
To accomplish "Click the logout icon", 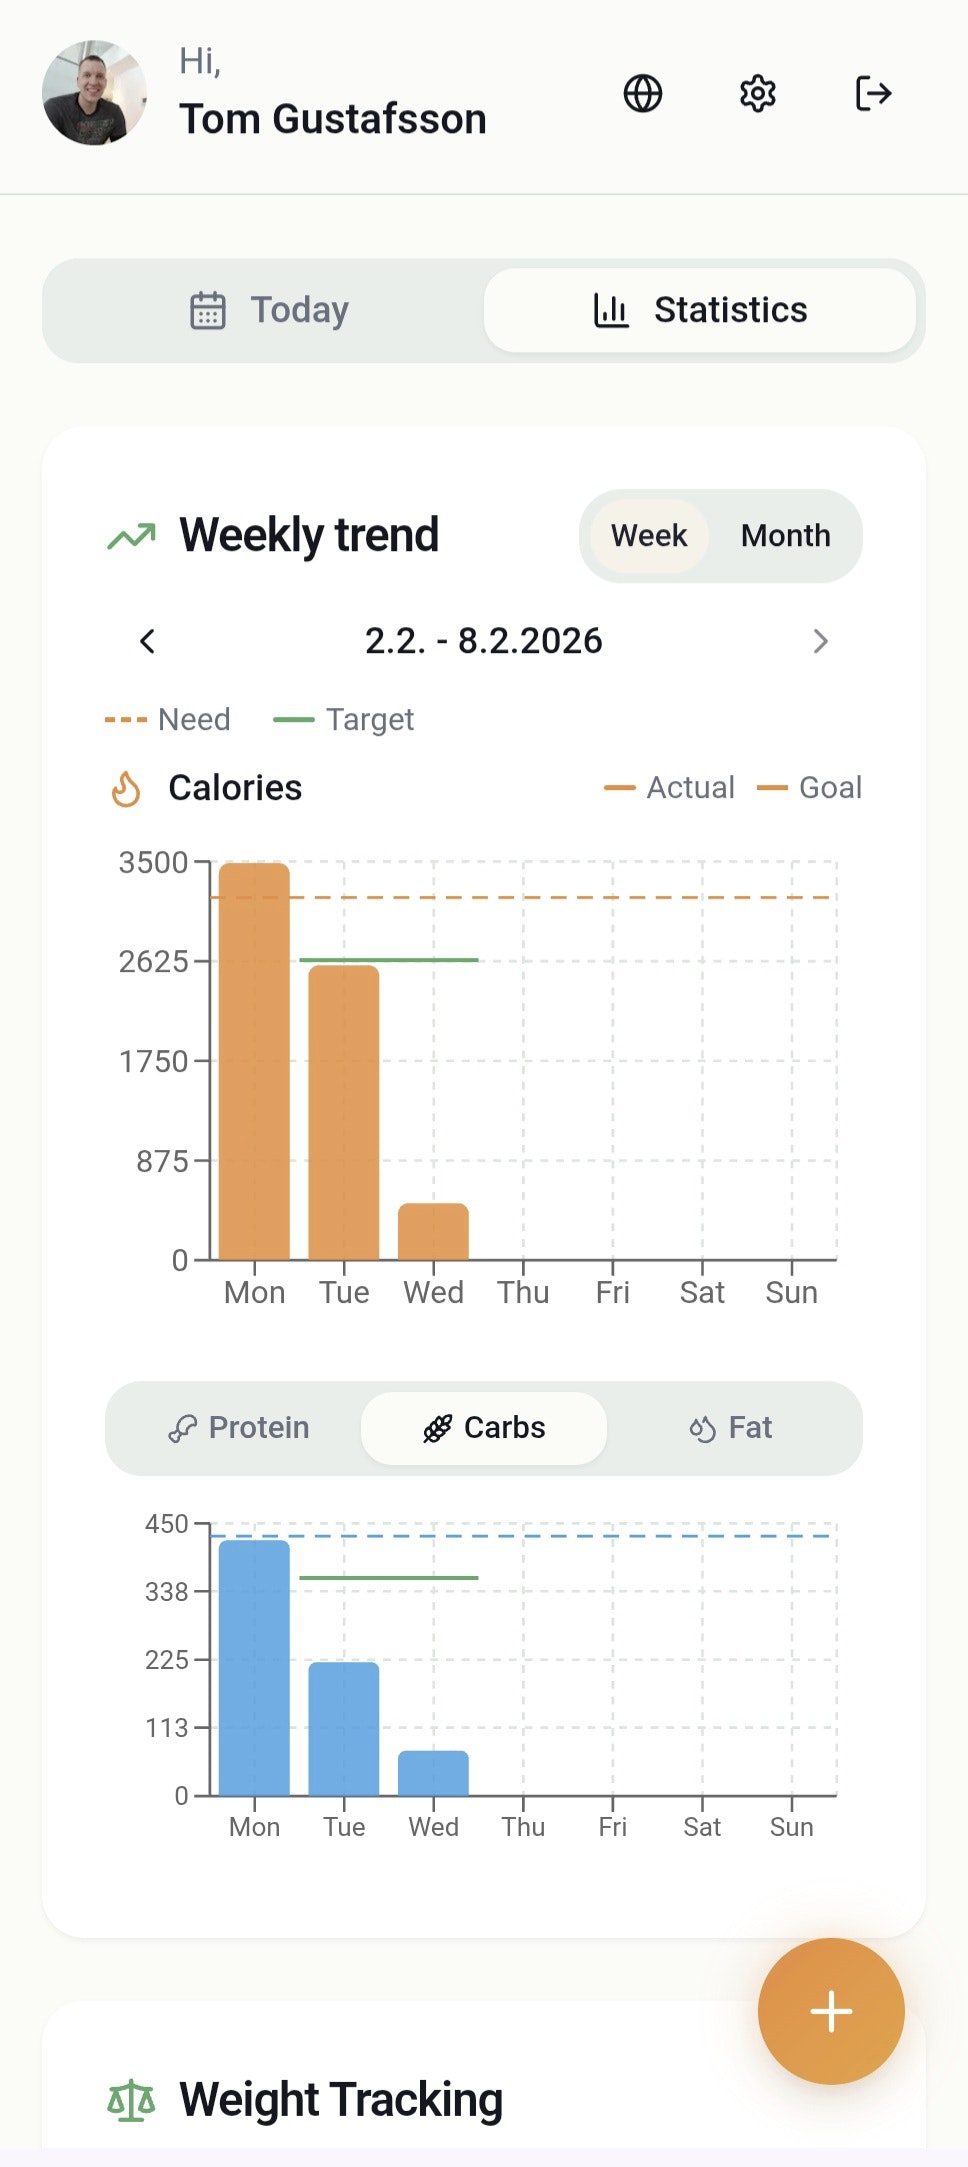I will tap(873, 93).
